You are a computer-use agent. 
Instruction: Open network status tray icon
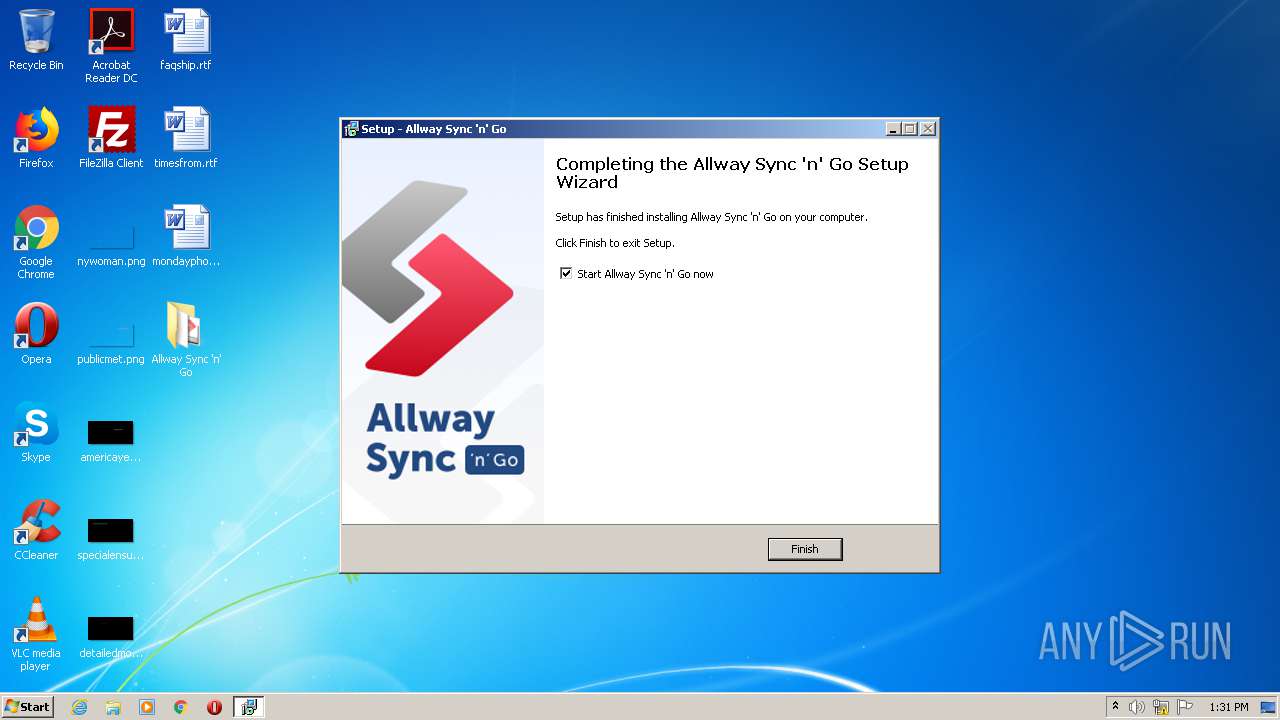click(1161, 707)
